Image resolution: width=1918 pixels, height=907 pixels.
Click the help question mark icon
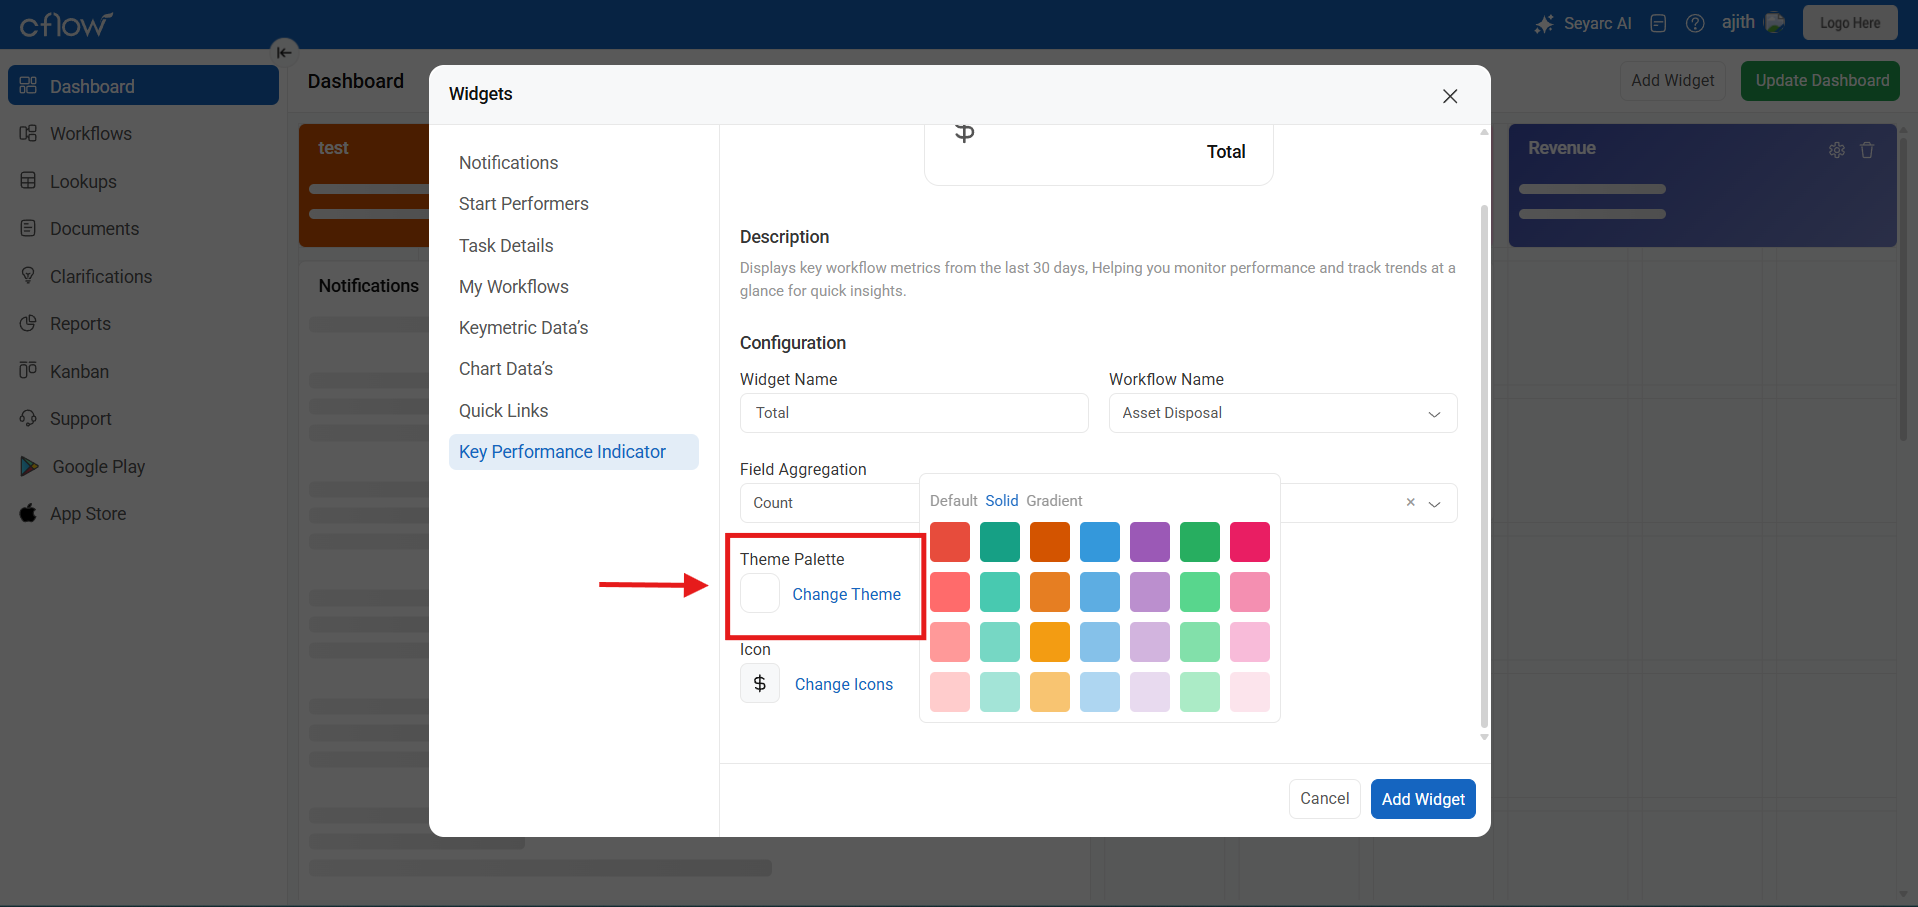[1695, 23]
